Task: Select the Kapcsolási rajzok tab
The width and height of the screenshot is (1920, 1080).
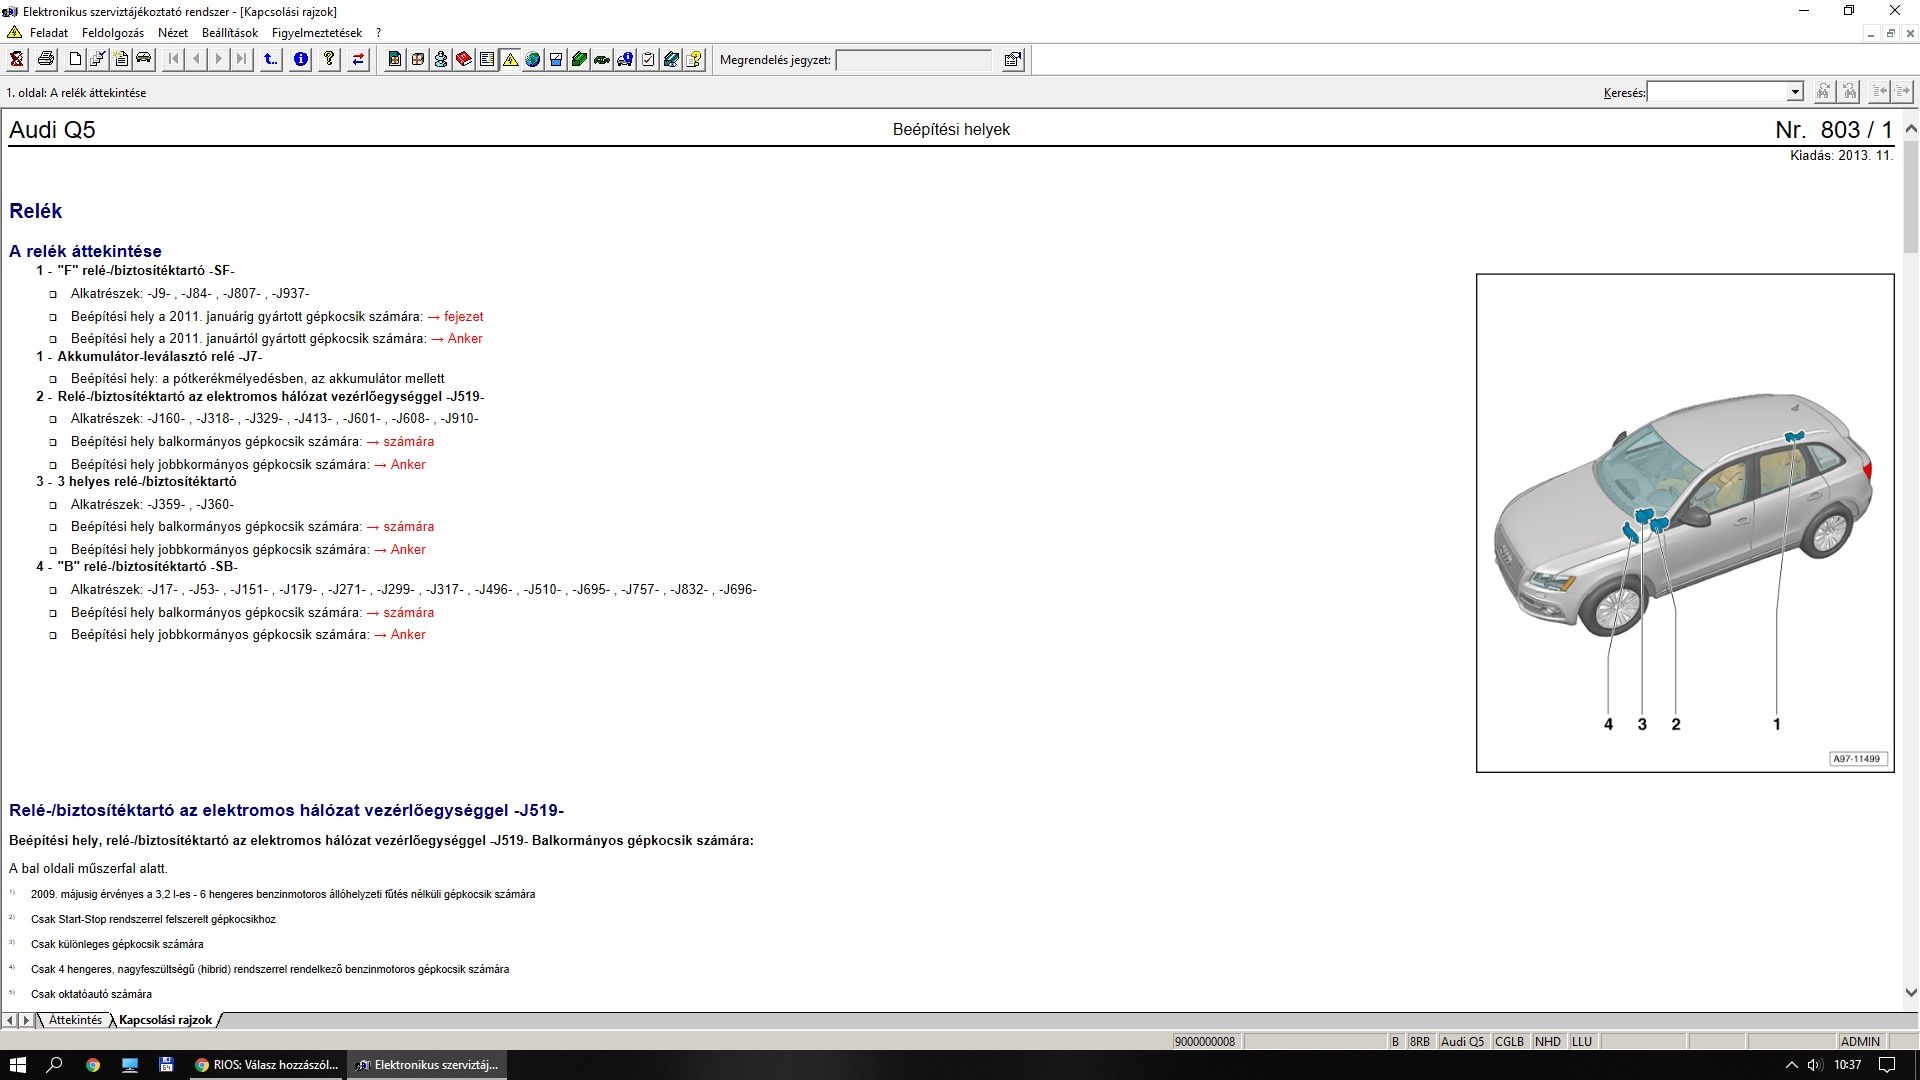Action: [165, 1020]
